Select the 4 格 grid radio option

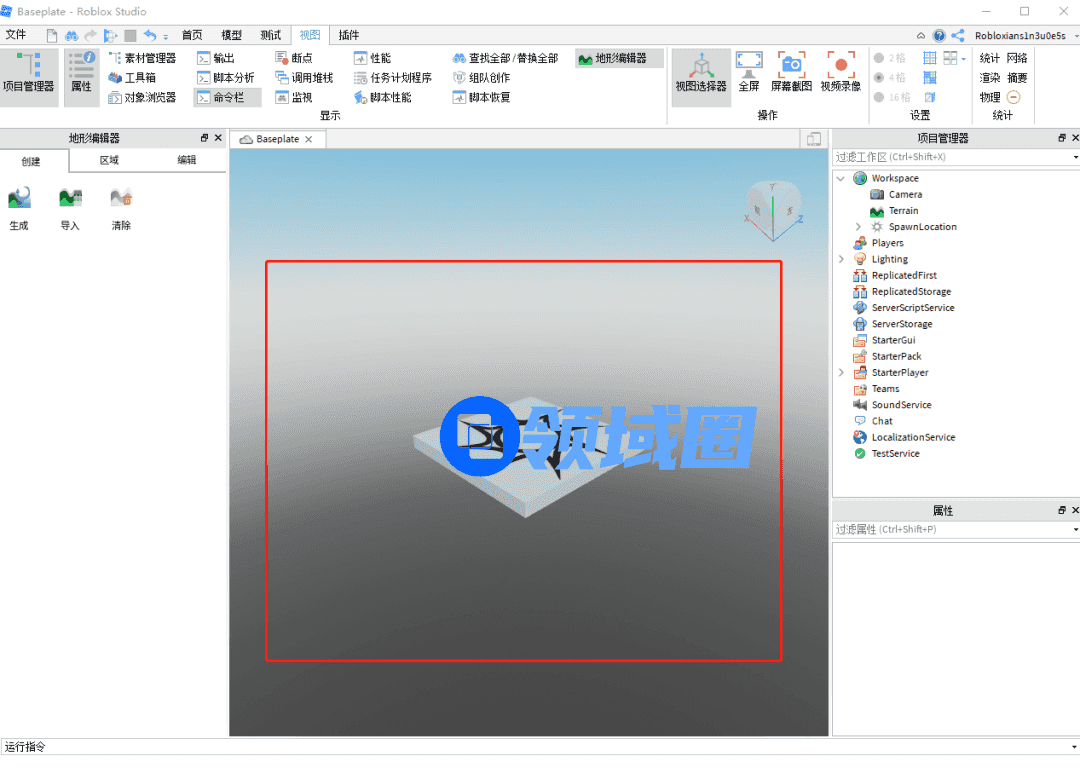coord(879,78)
